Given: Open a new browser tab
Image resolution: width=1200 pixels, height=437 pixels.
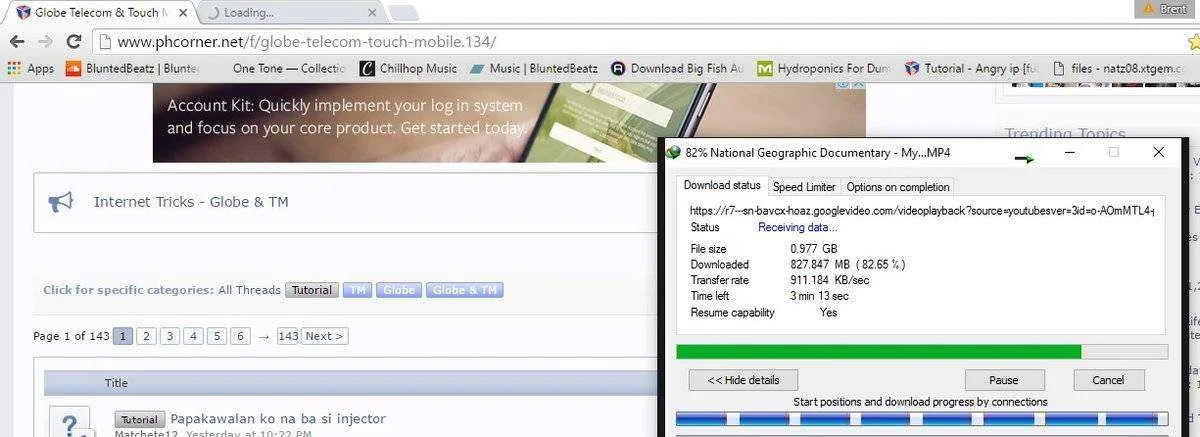Looking at the screenshot, I should 403,13.
